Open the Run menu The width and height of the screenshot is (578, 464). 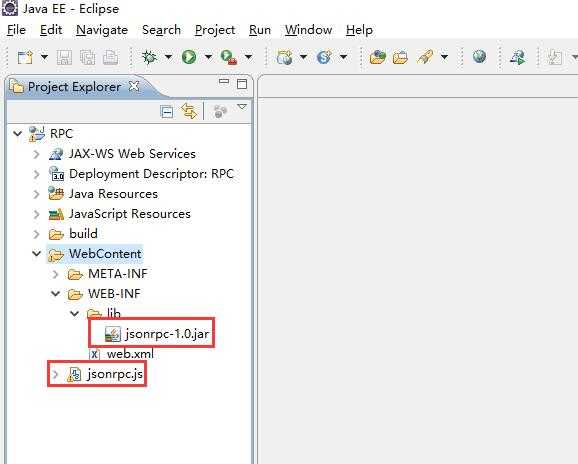[260, 30]
